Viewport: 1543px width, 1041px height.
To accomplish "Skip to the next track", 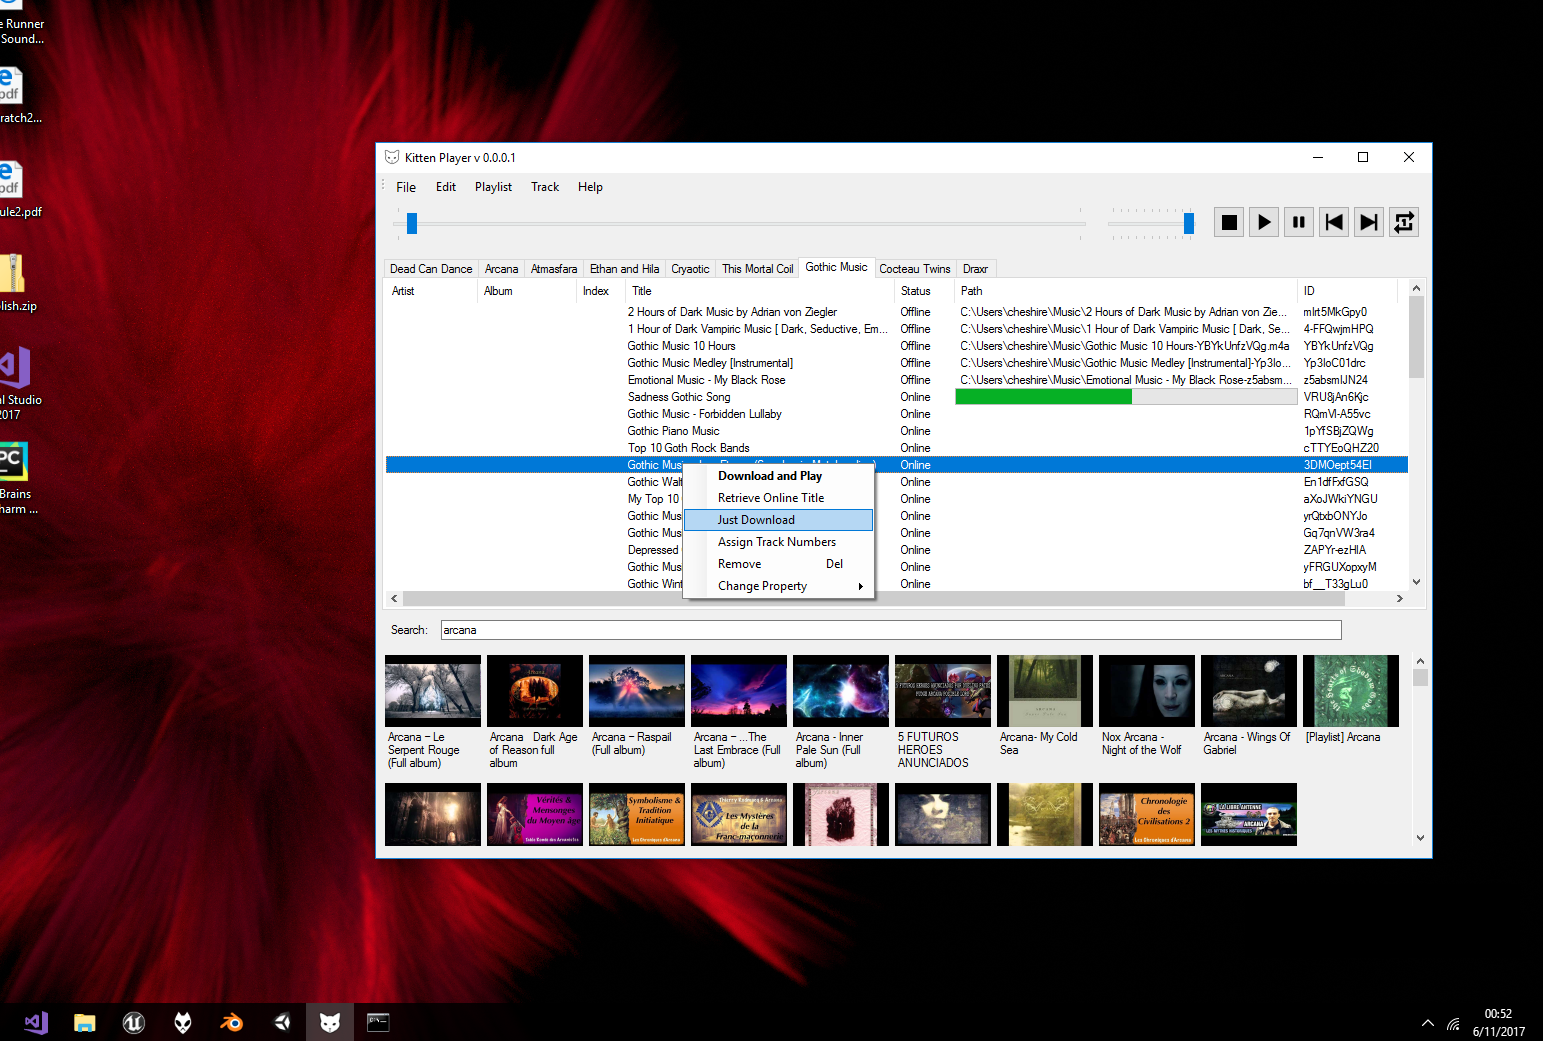I will tap(1369, 222).
